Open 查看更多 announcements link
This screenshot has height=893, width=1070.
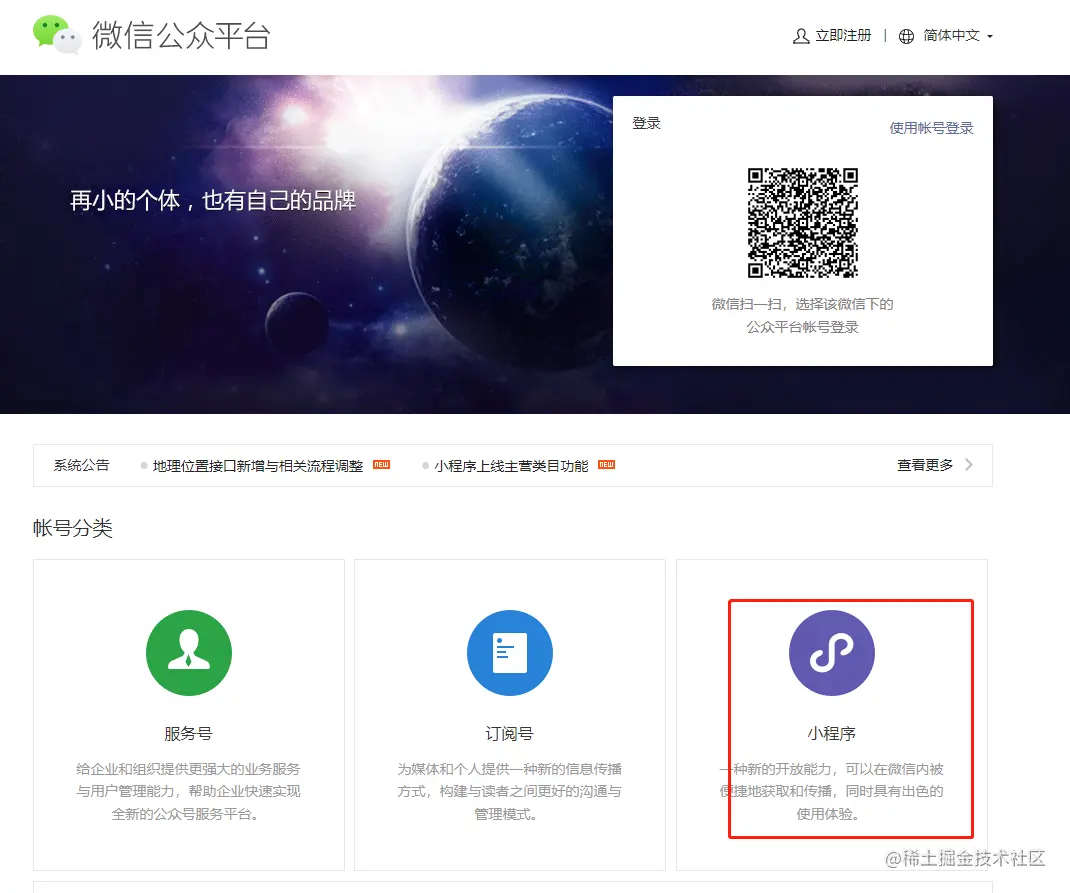(x=925, y=465)
